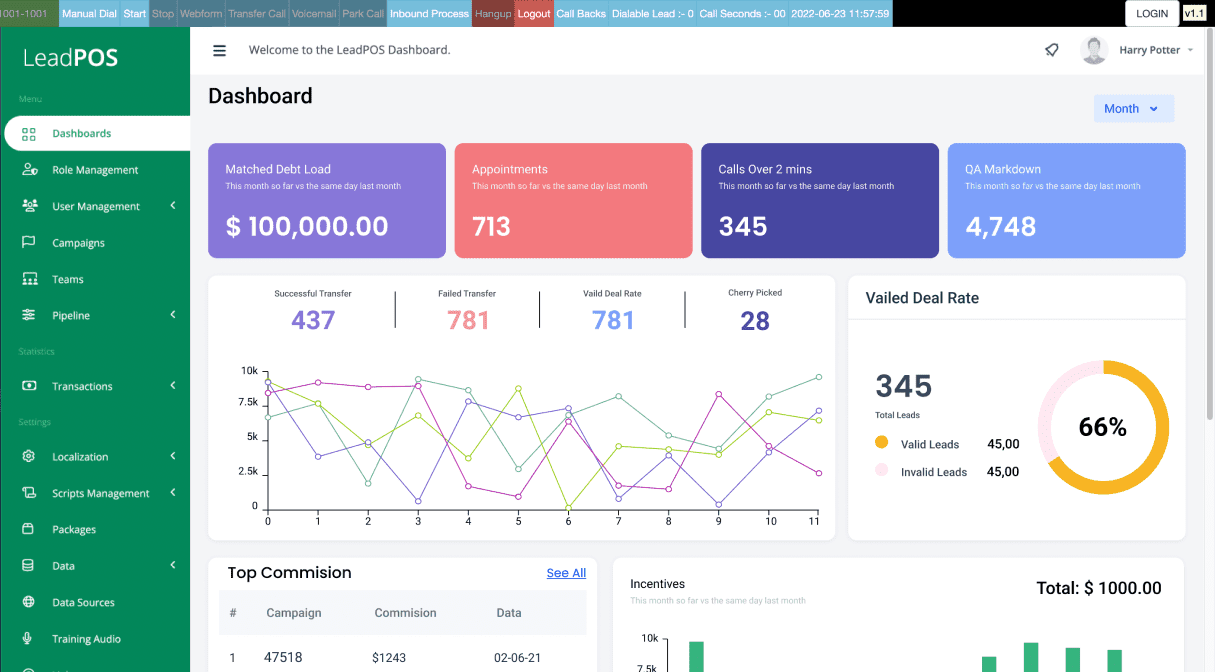The width and height of the screenshot is (1215, 672).
Task: Open the QA Markdown card
Action: click(x=1067, y=201)
